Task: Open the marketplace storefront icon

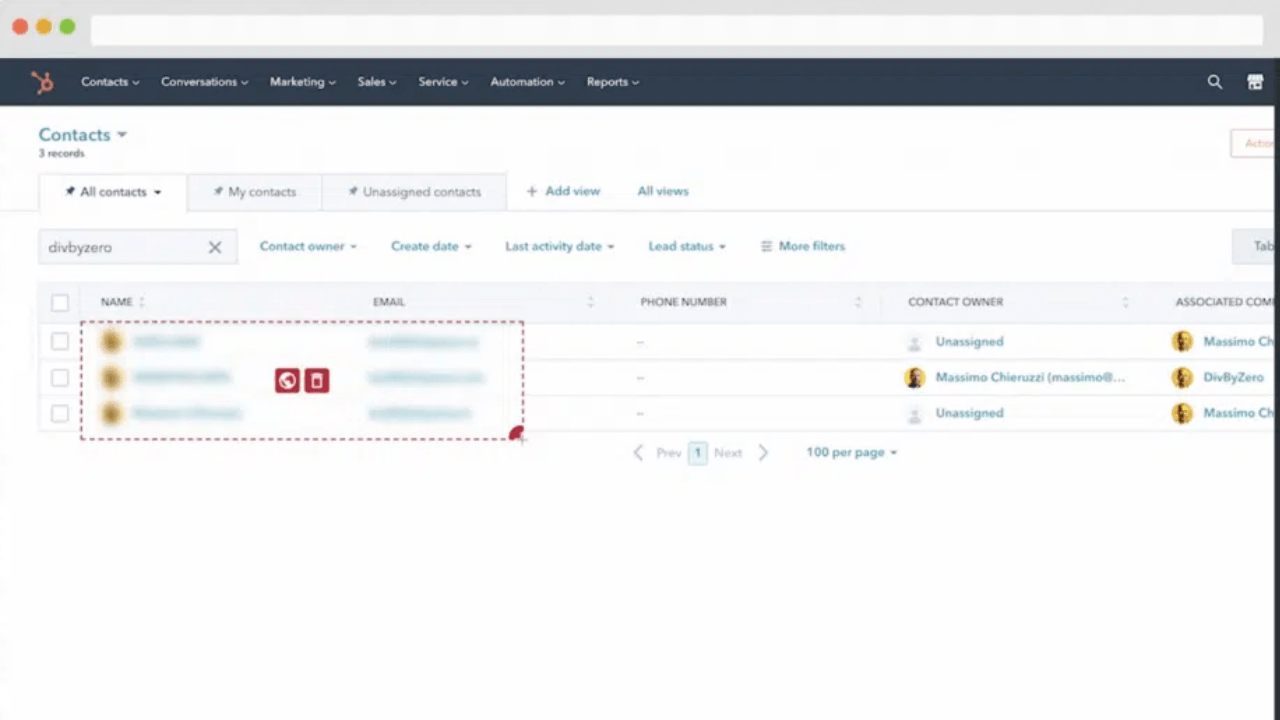Action: tap(1255, 82)
